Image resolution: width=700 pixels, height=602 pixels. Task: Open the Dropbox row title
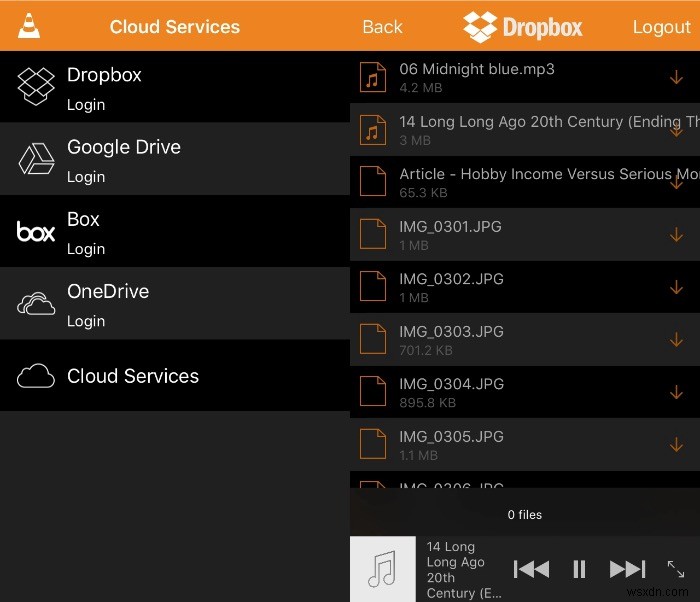[104, 75]
